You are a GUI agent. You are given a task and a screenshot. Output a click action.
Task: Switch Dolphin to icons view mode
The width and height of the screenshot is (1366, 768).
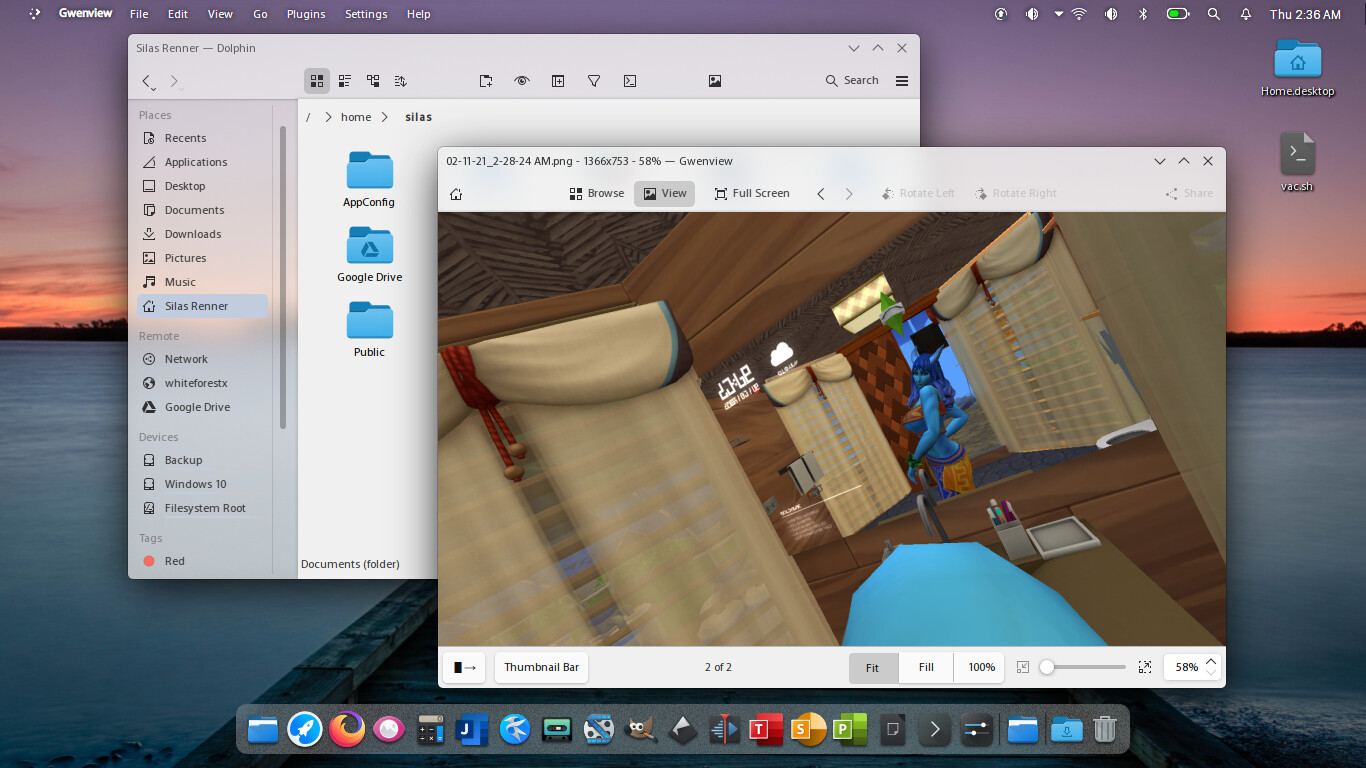[317, 81]
